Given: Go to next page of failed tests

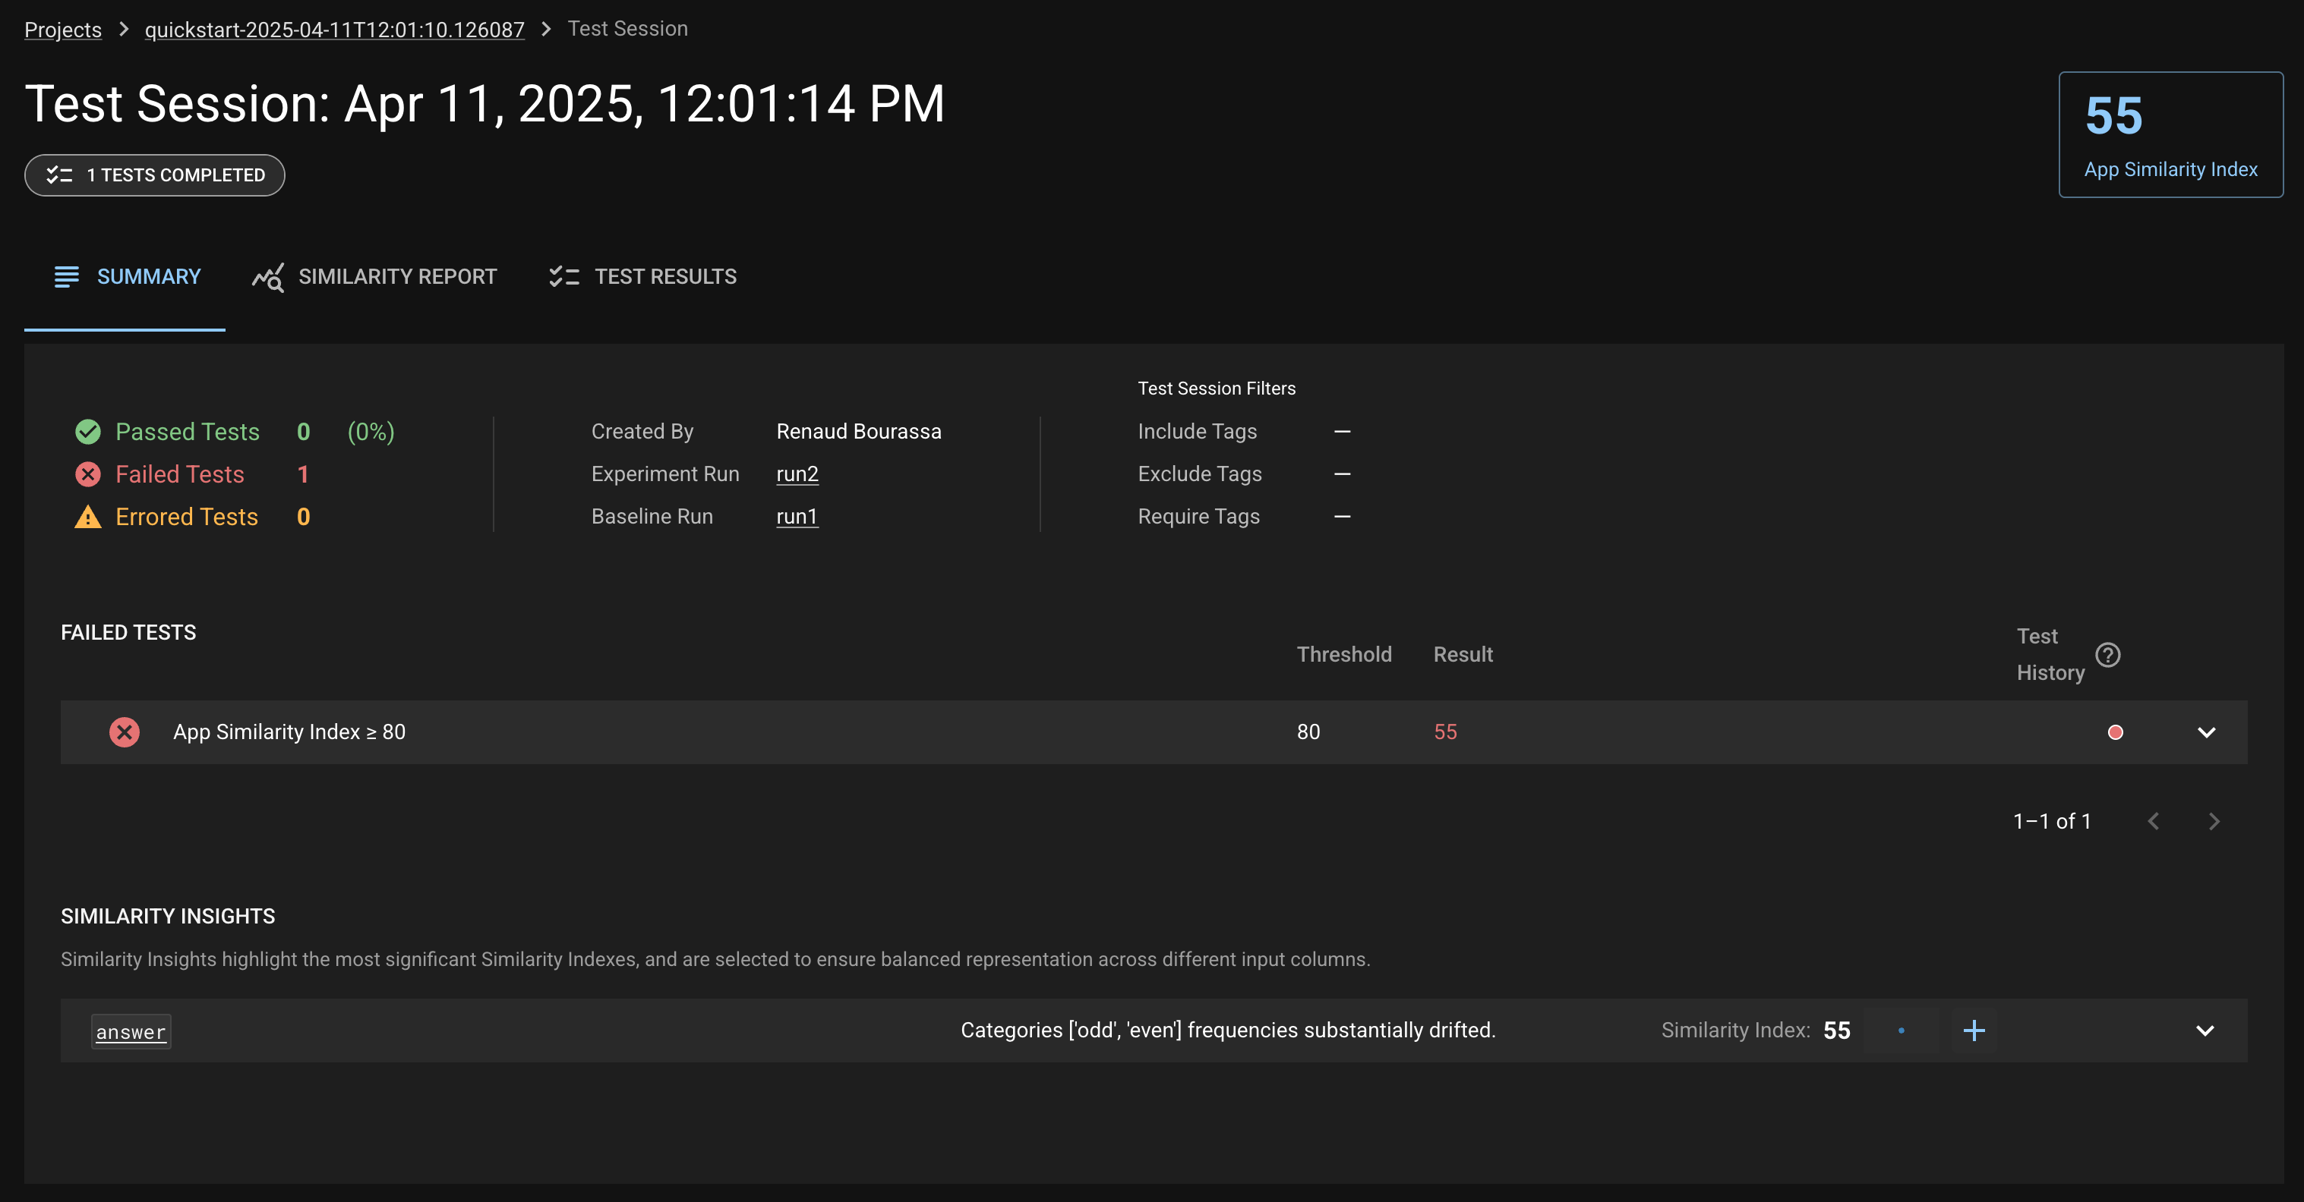Looking at the screenshot, I should [2214, 821].
